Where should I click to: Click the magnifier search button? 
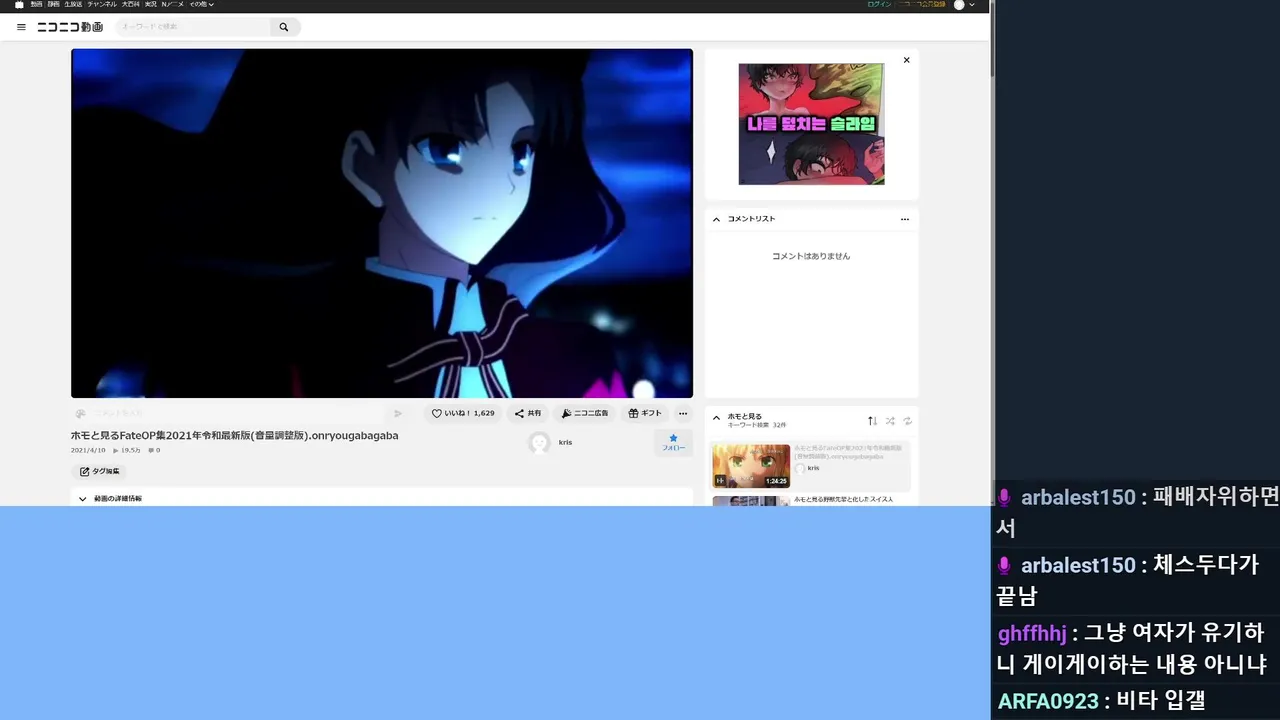(284, 27)
